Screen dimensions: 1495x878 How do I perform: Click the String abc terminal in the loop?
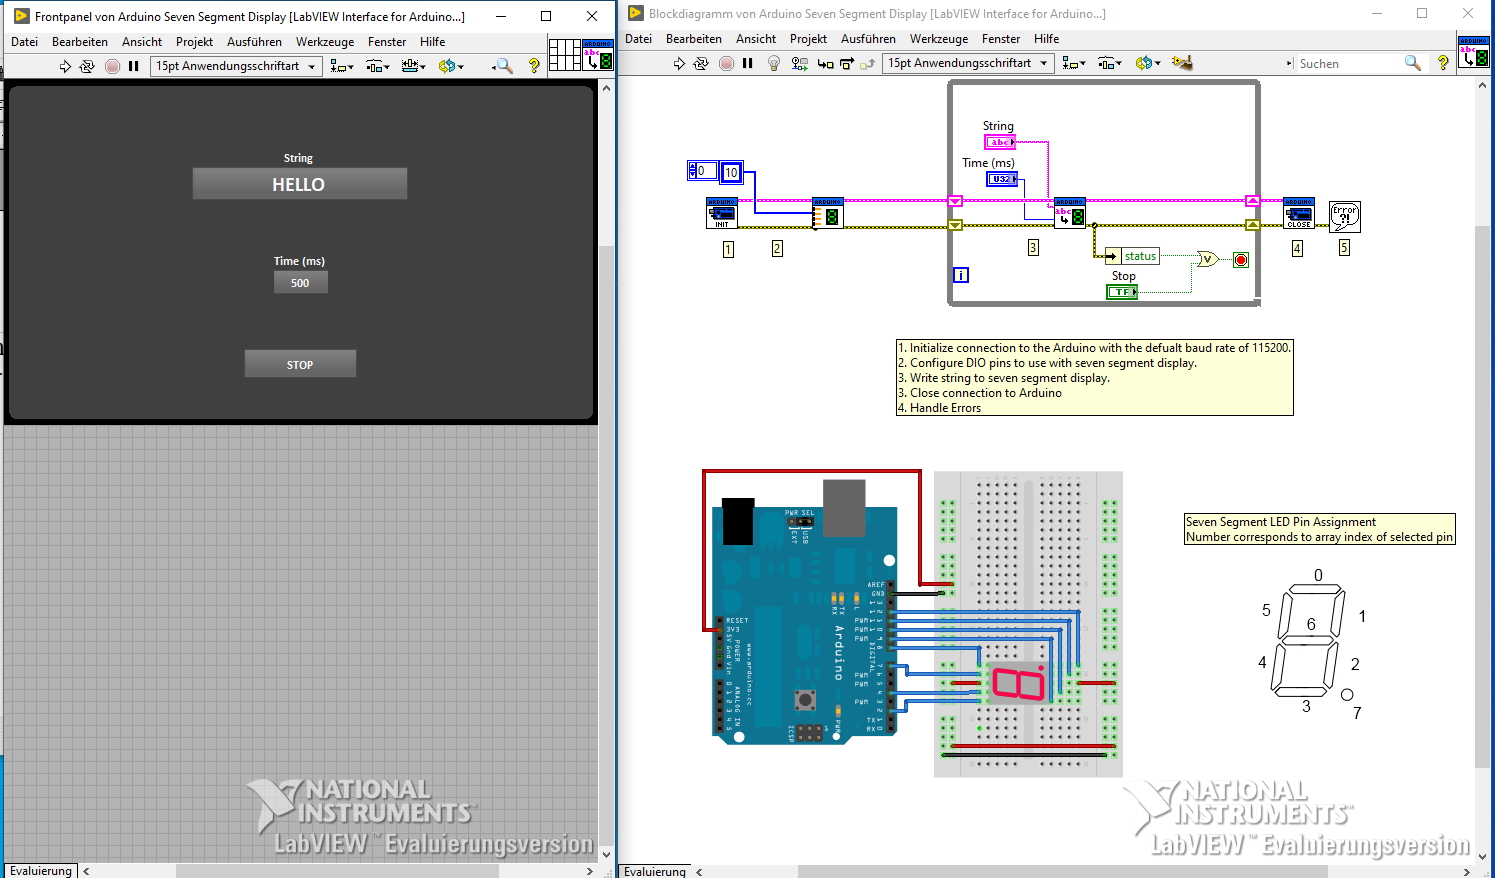coord(1000,142)
